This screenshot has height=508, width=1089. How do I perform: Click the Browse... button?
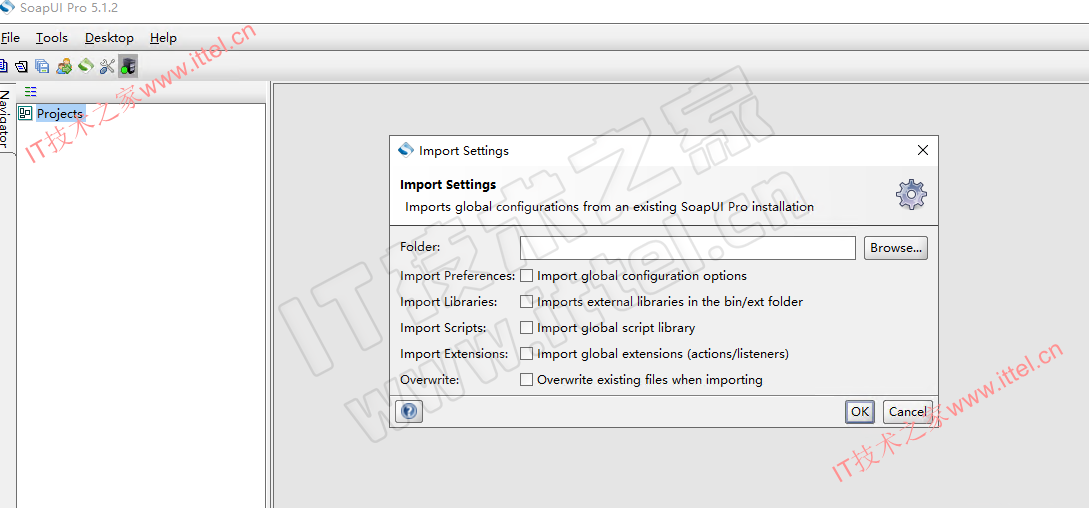pyautogui.click(x=896, y=248)
